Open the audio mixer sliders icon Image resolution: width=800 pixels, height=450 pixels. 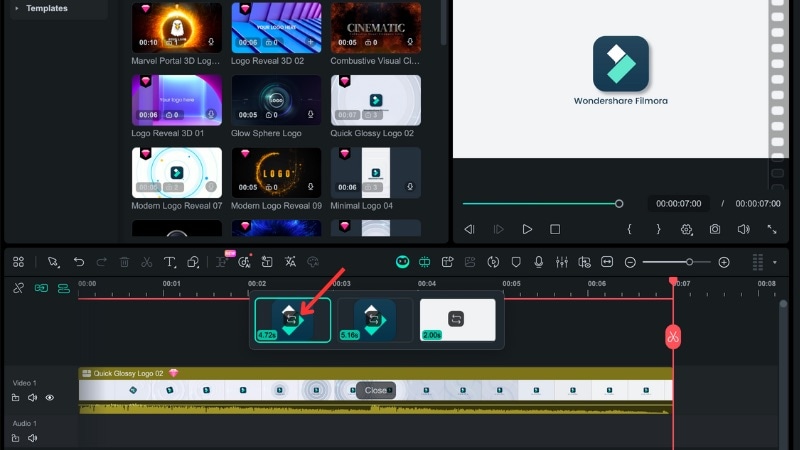[562, 262]
